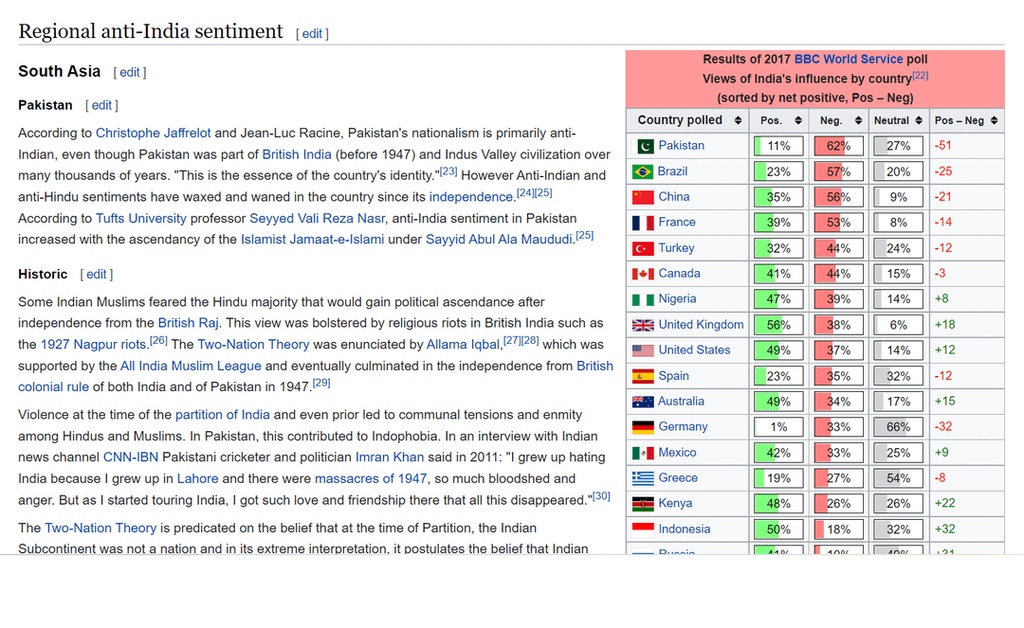Image resolution: width=1024 pixels, height=628 pixels.
Task: Click the Kenya flag icon
Action: (x=643, y=504)
